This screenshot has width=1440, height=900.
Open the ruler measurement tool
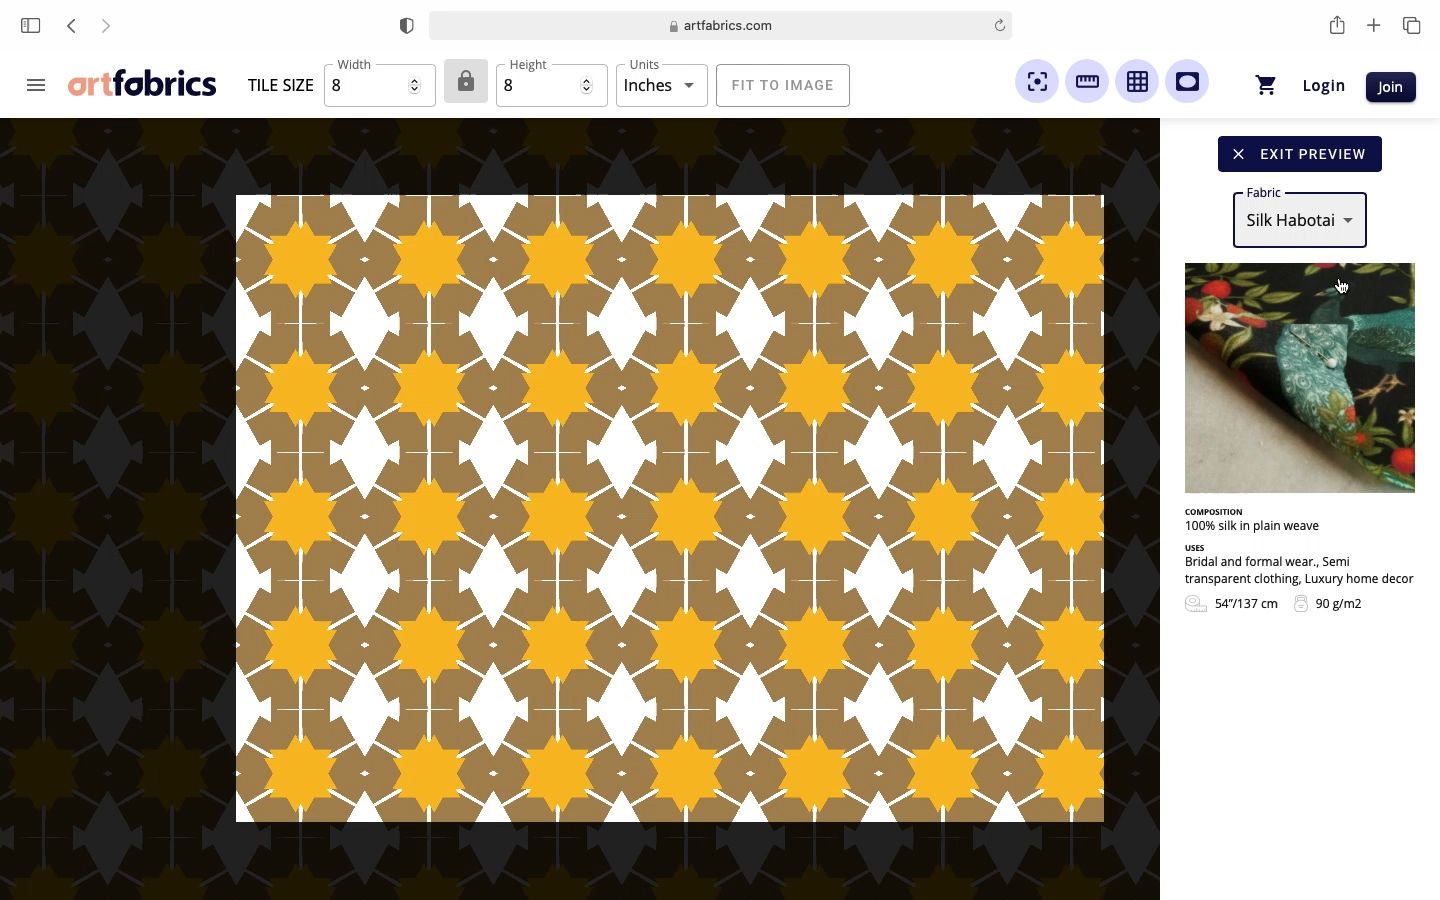tap(1086, 81)
